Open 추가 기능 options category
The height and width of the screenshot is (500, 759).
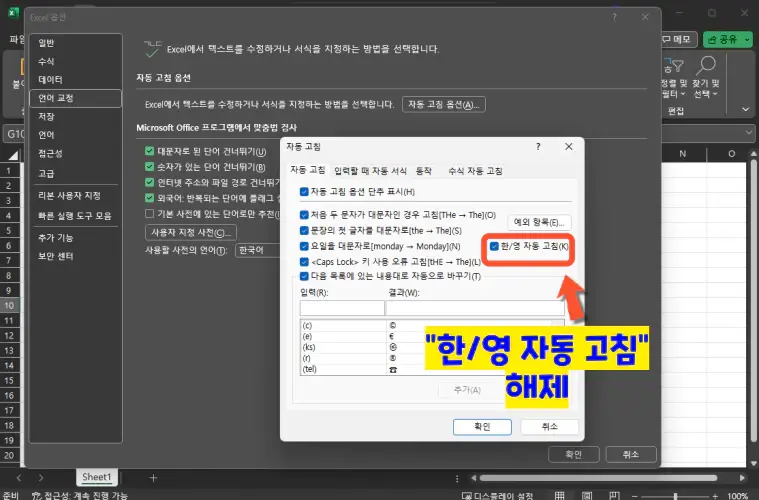[x=75, y=238]
